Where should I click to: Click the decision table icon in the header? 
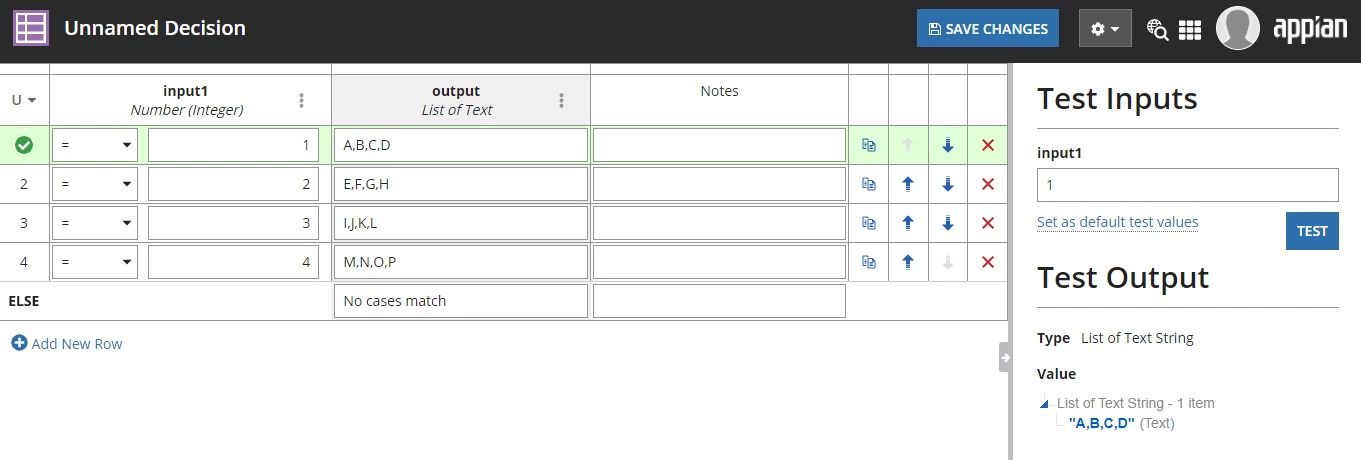(x=31, y=28)
